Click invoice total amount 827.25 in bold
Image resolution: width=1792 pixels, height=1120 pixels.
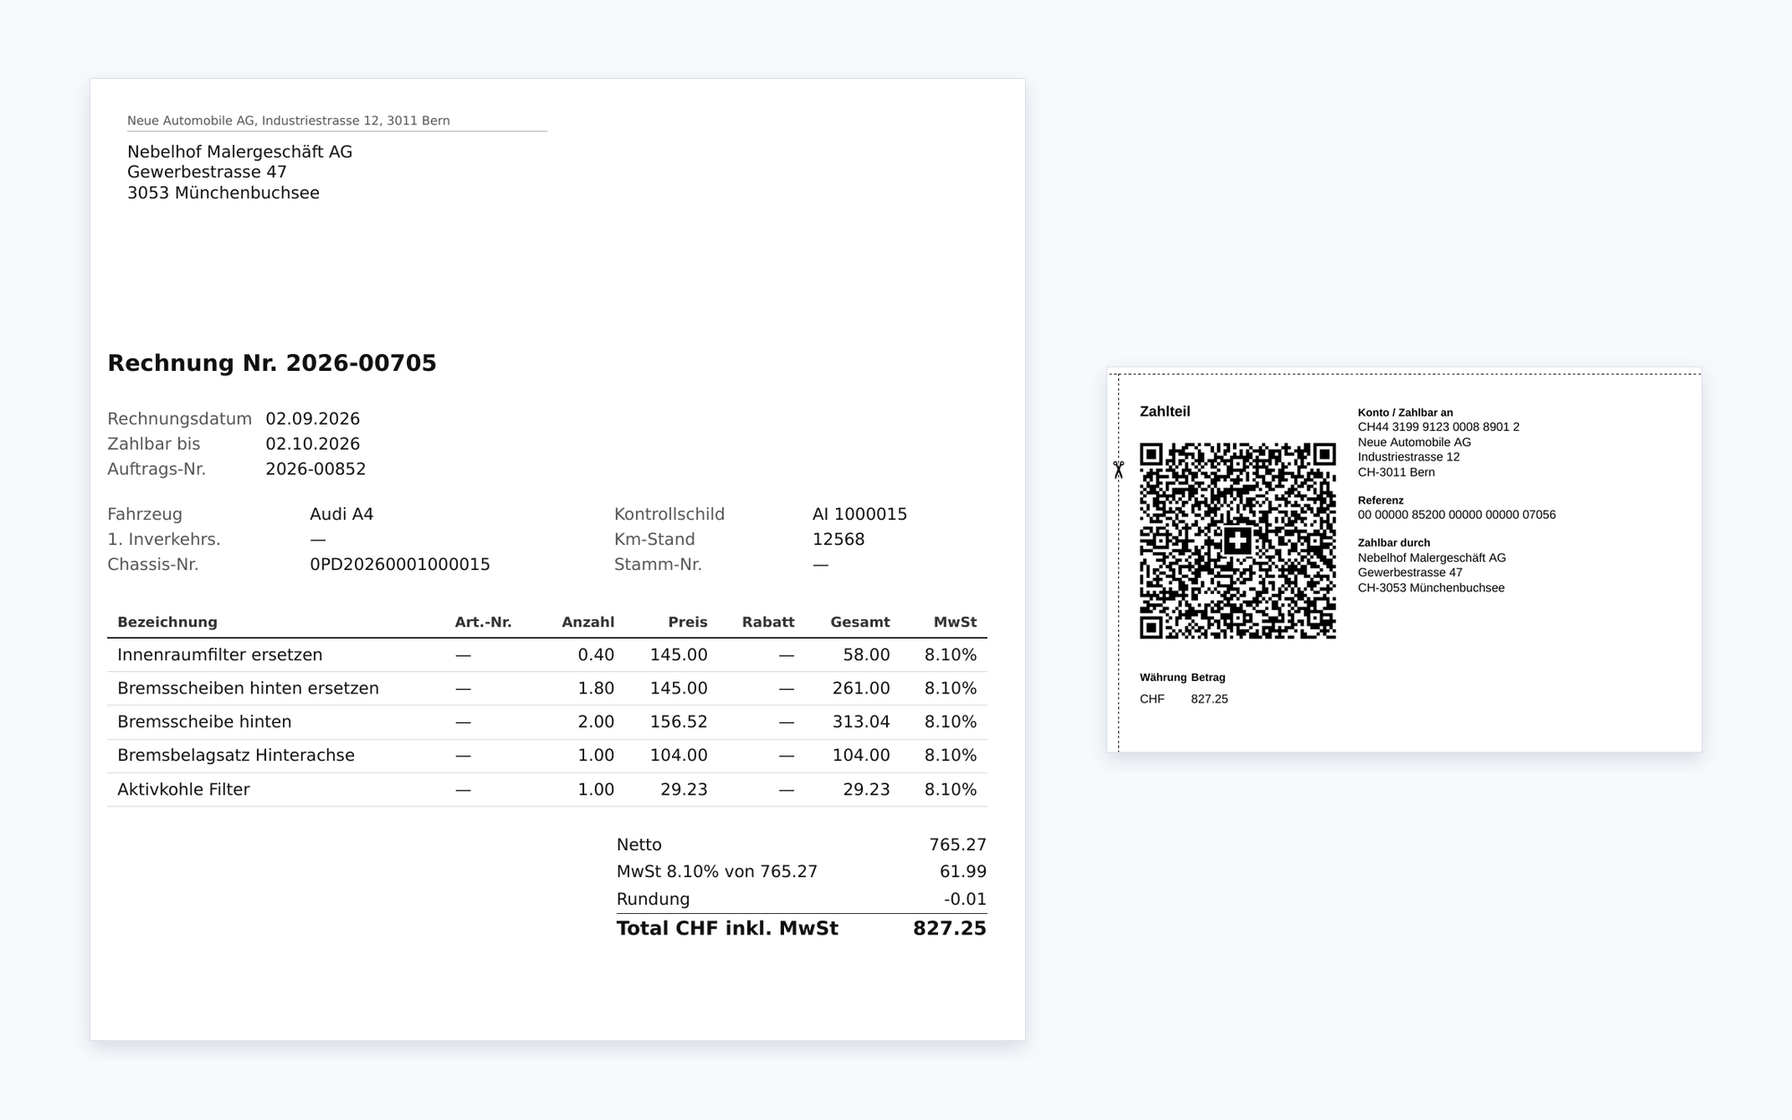point(950,928)
